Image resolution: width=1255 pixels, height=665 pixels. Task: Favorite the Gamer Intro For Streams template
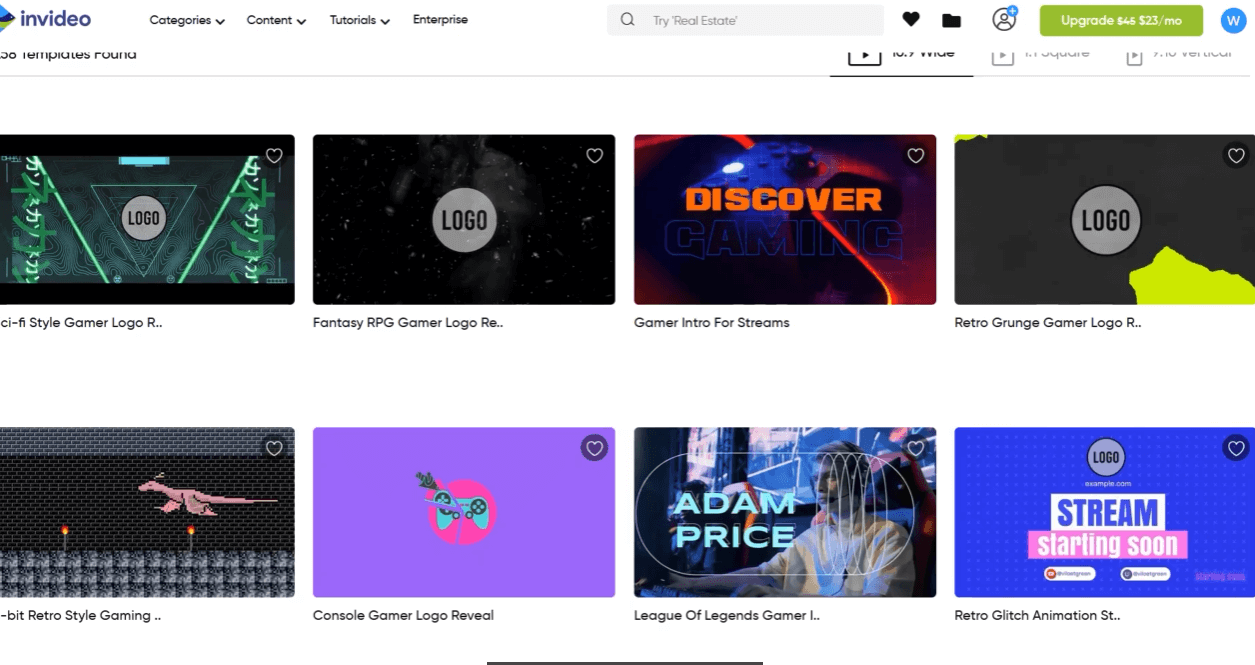[916, 156]
